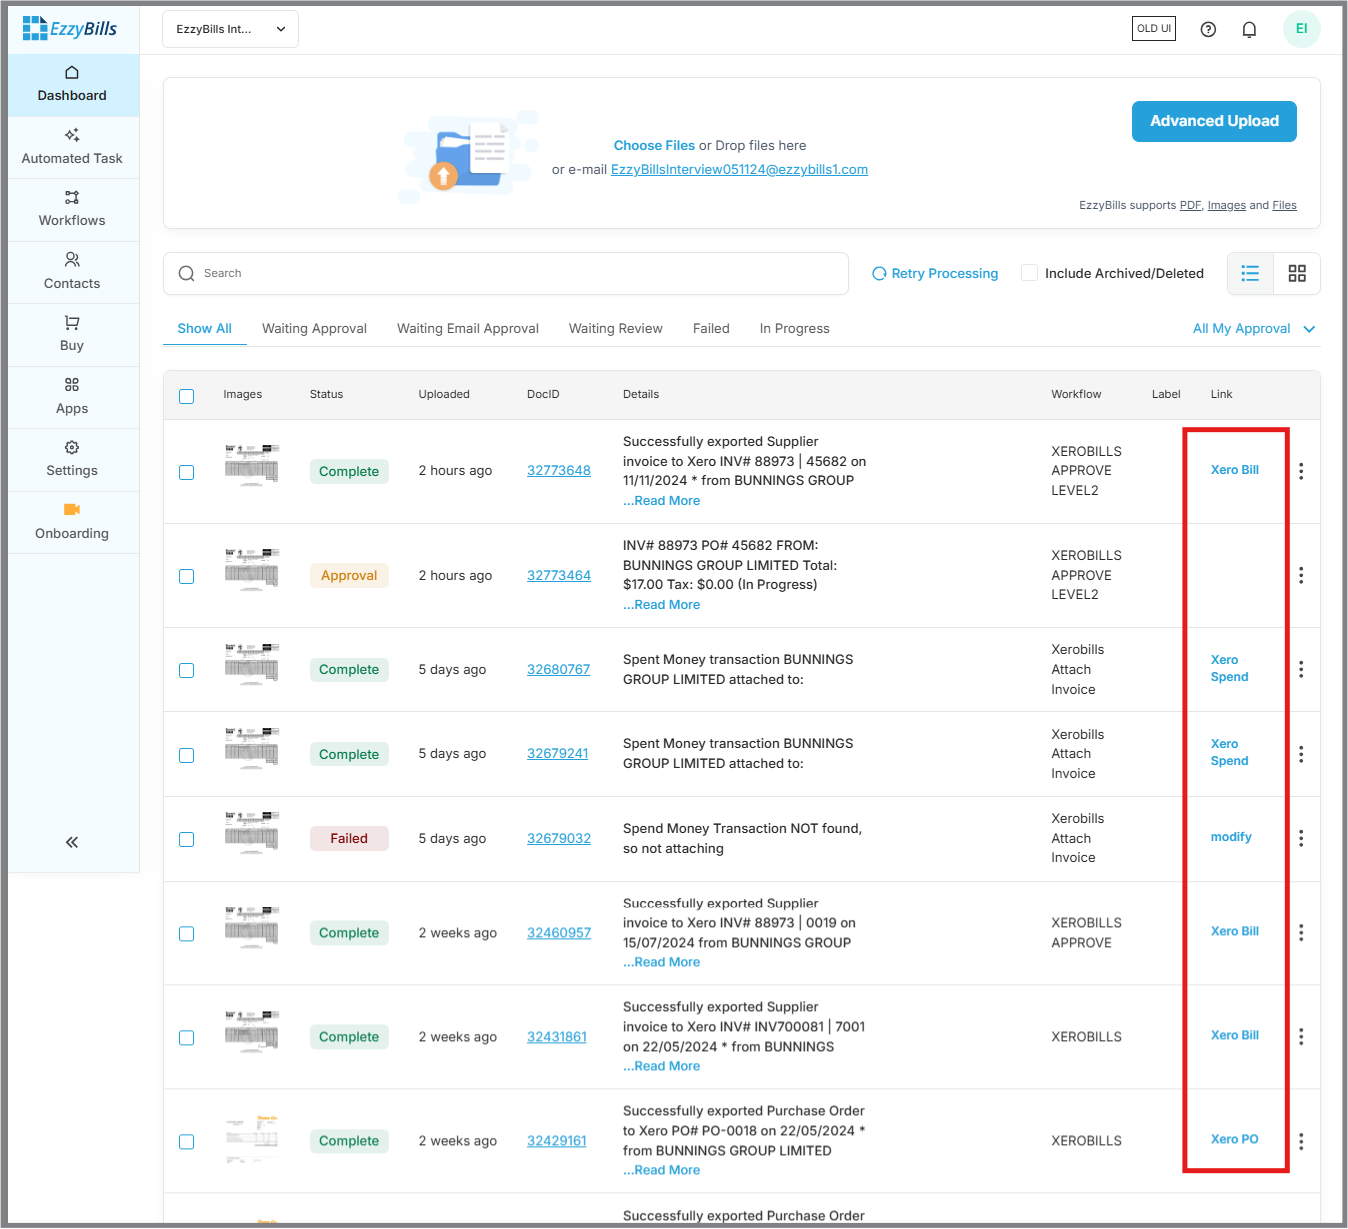Click the modify link for document 32679032
Screen dimensions: 1348x1229
[1231, 837]
